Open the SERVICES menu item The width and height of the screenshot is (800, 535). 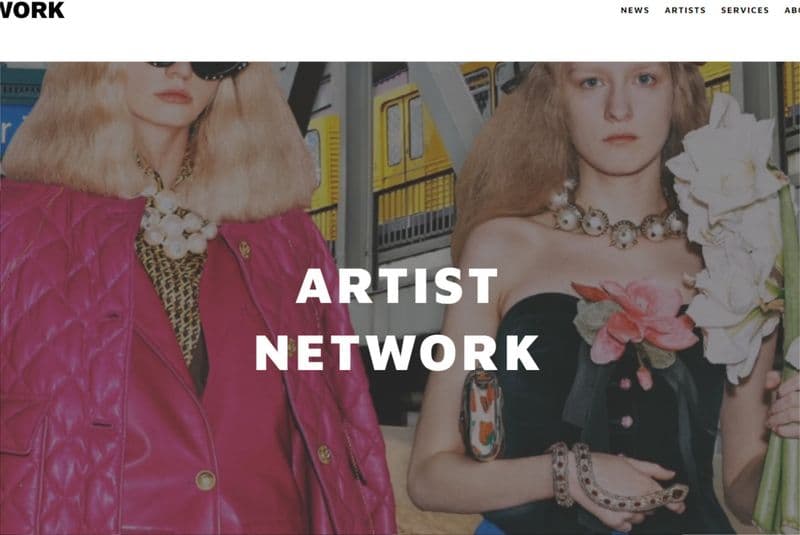(x=744, y=10)
